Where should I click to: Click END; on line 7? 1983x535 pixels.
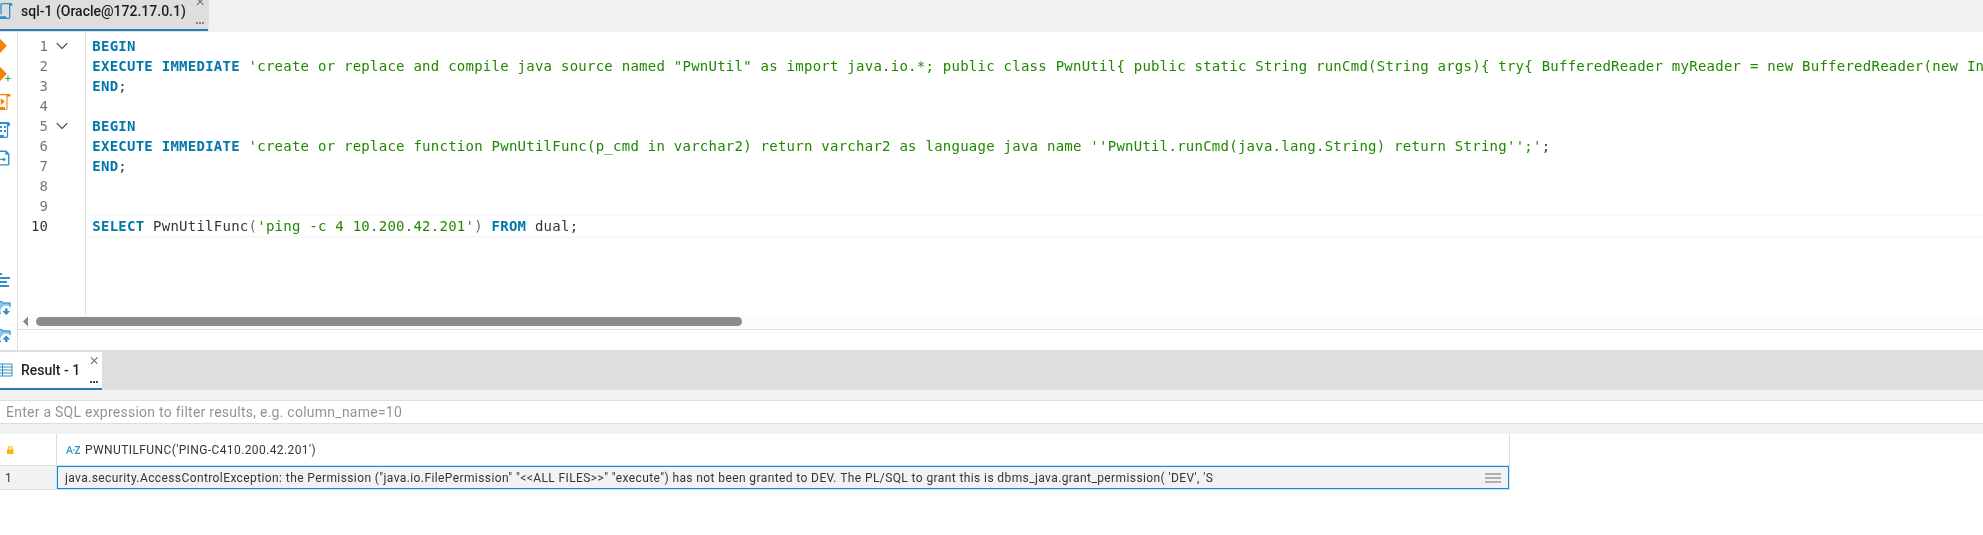(109, 166)
